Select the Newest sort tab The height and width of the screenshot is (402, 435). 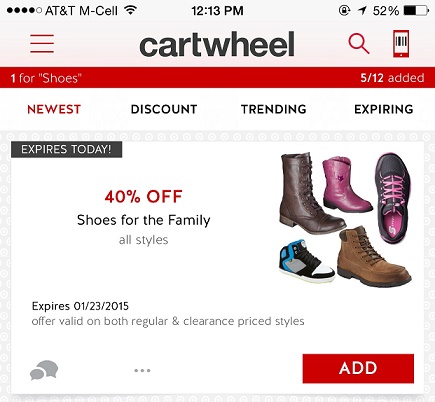(54, 109)
